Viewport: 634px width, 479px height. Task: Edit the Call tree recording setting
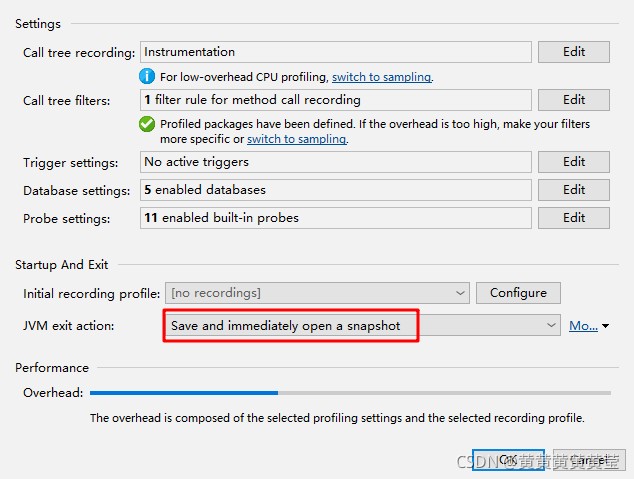573,52
